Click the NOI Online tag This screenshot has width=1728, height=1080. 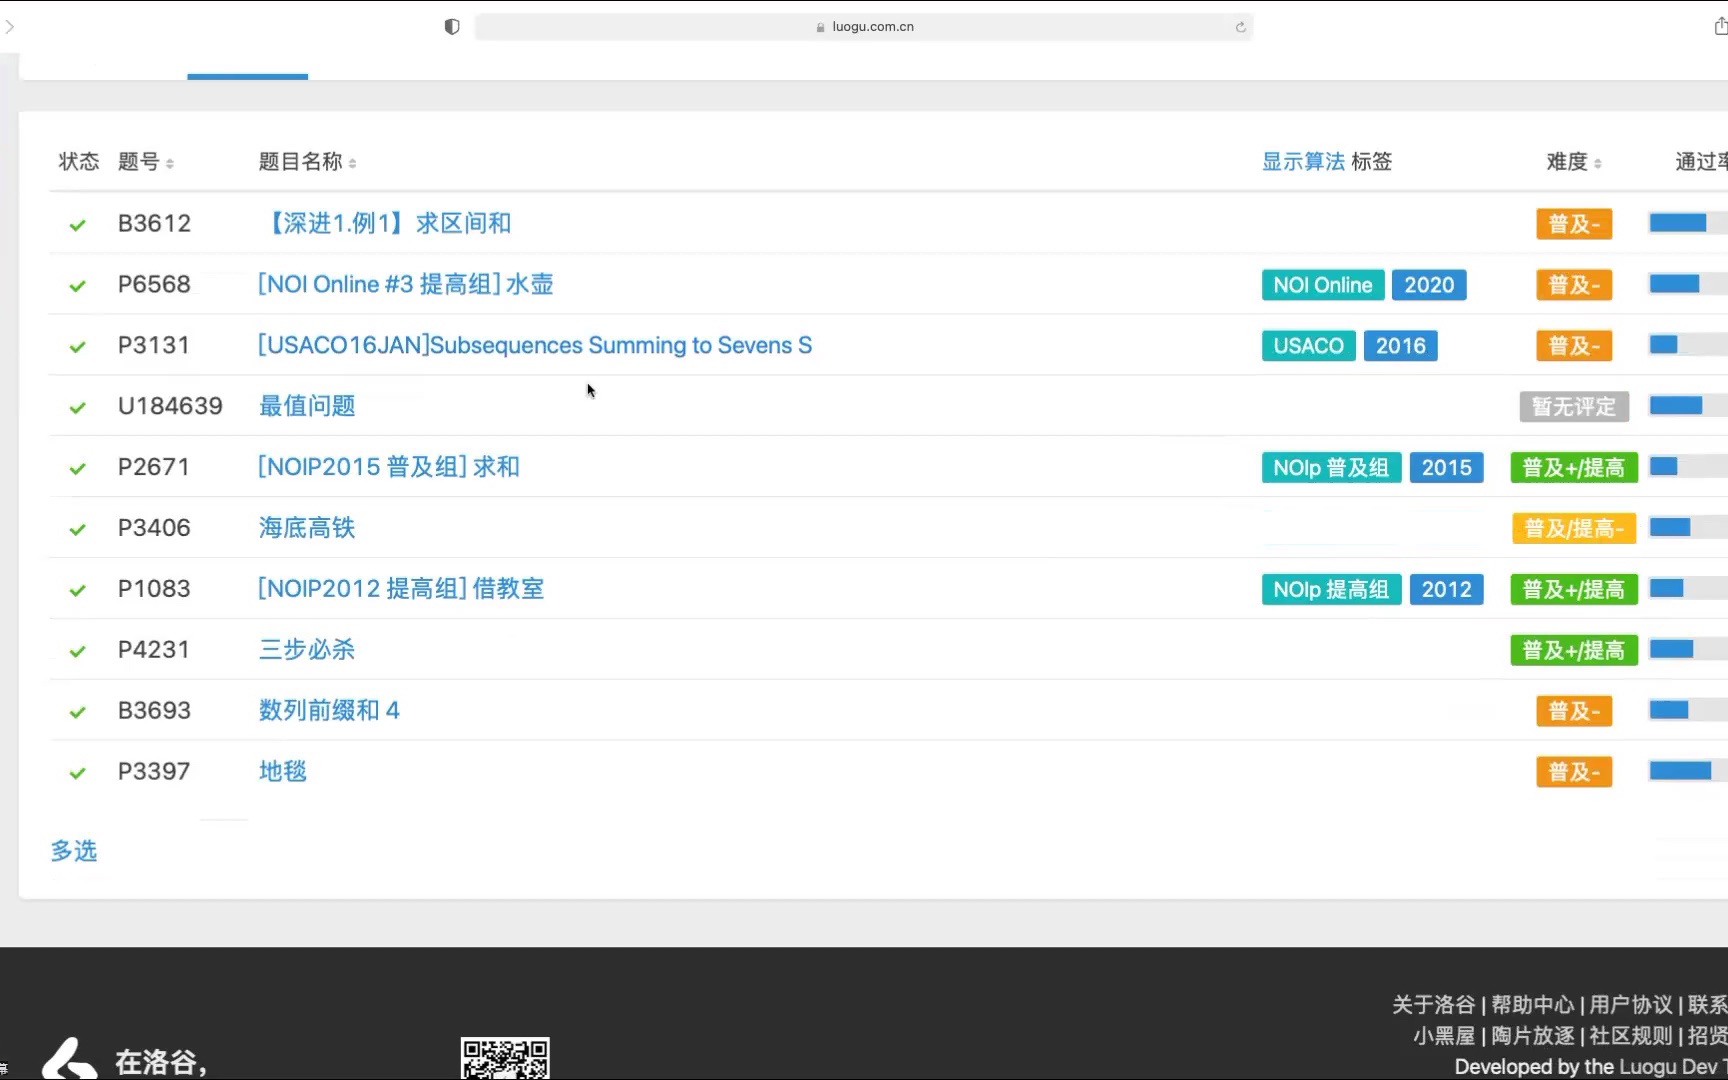point(1323,285)
